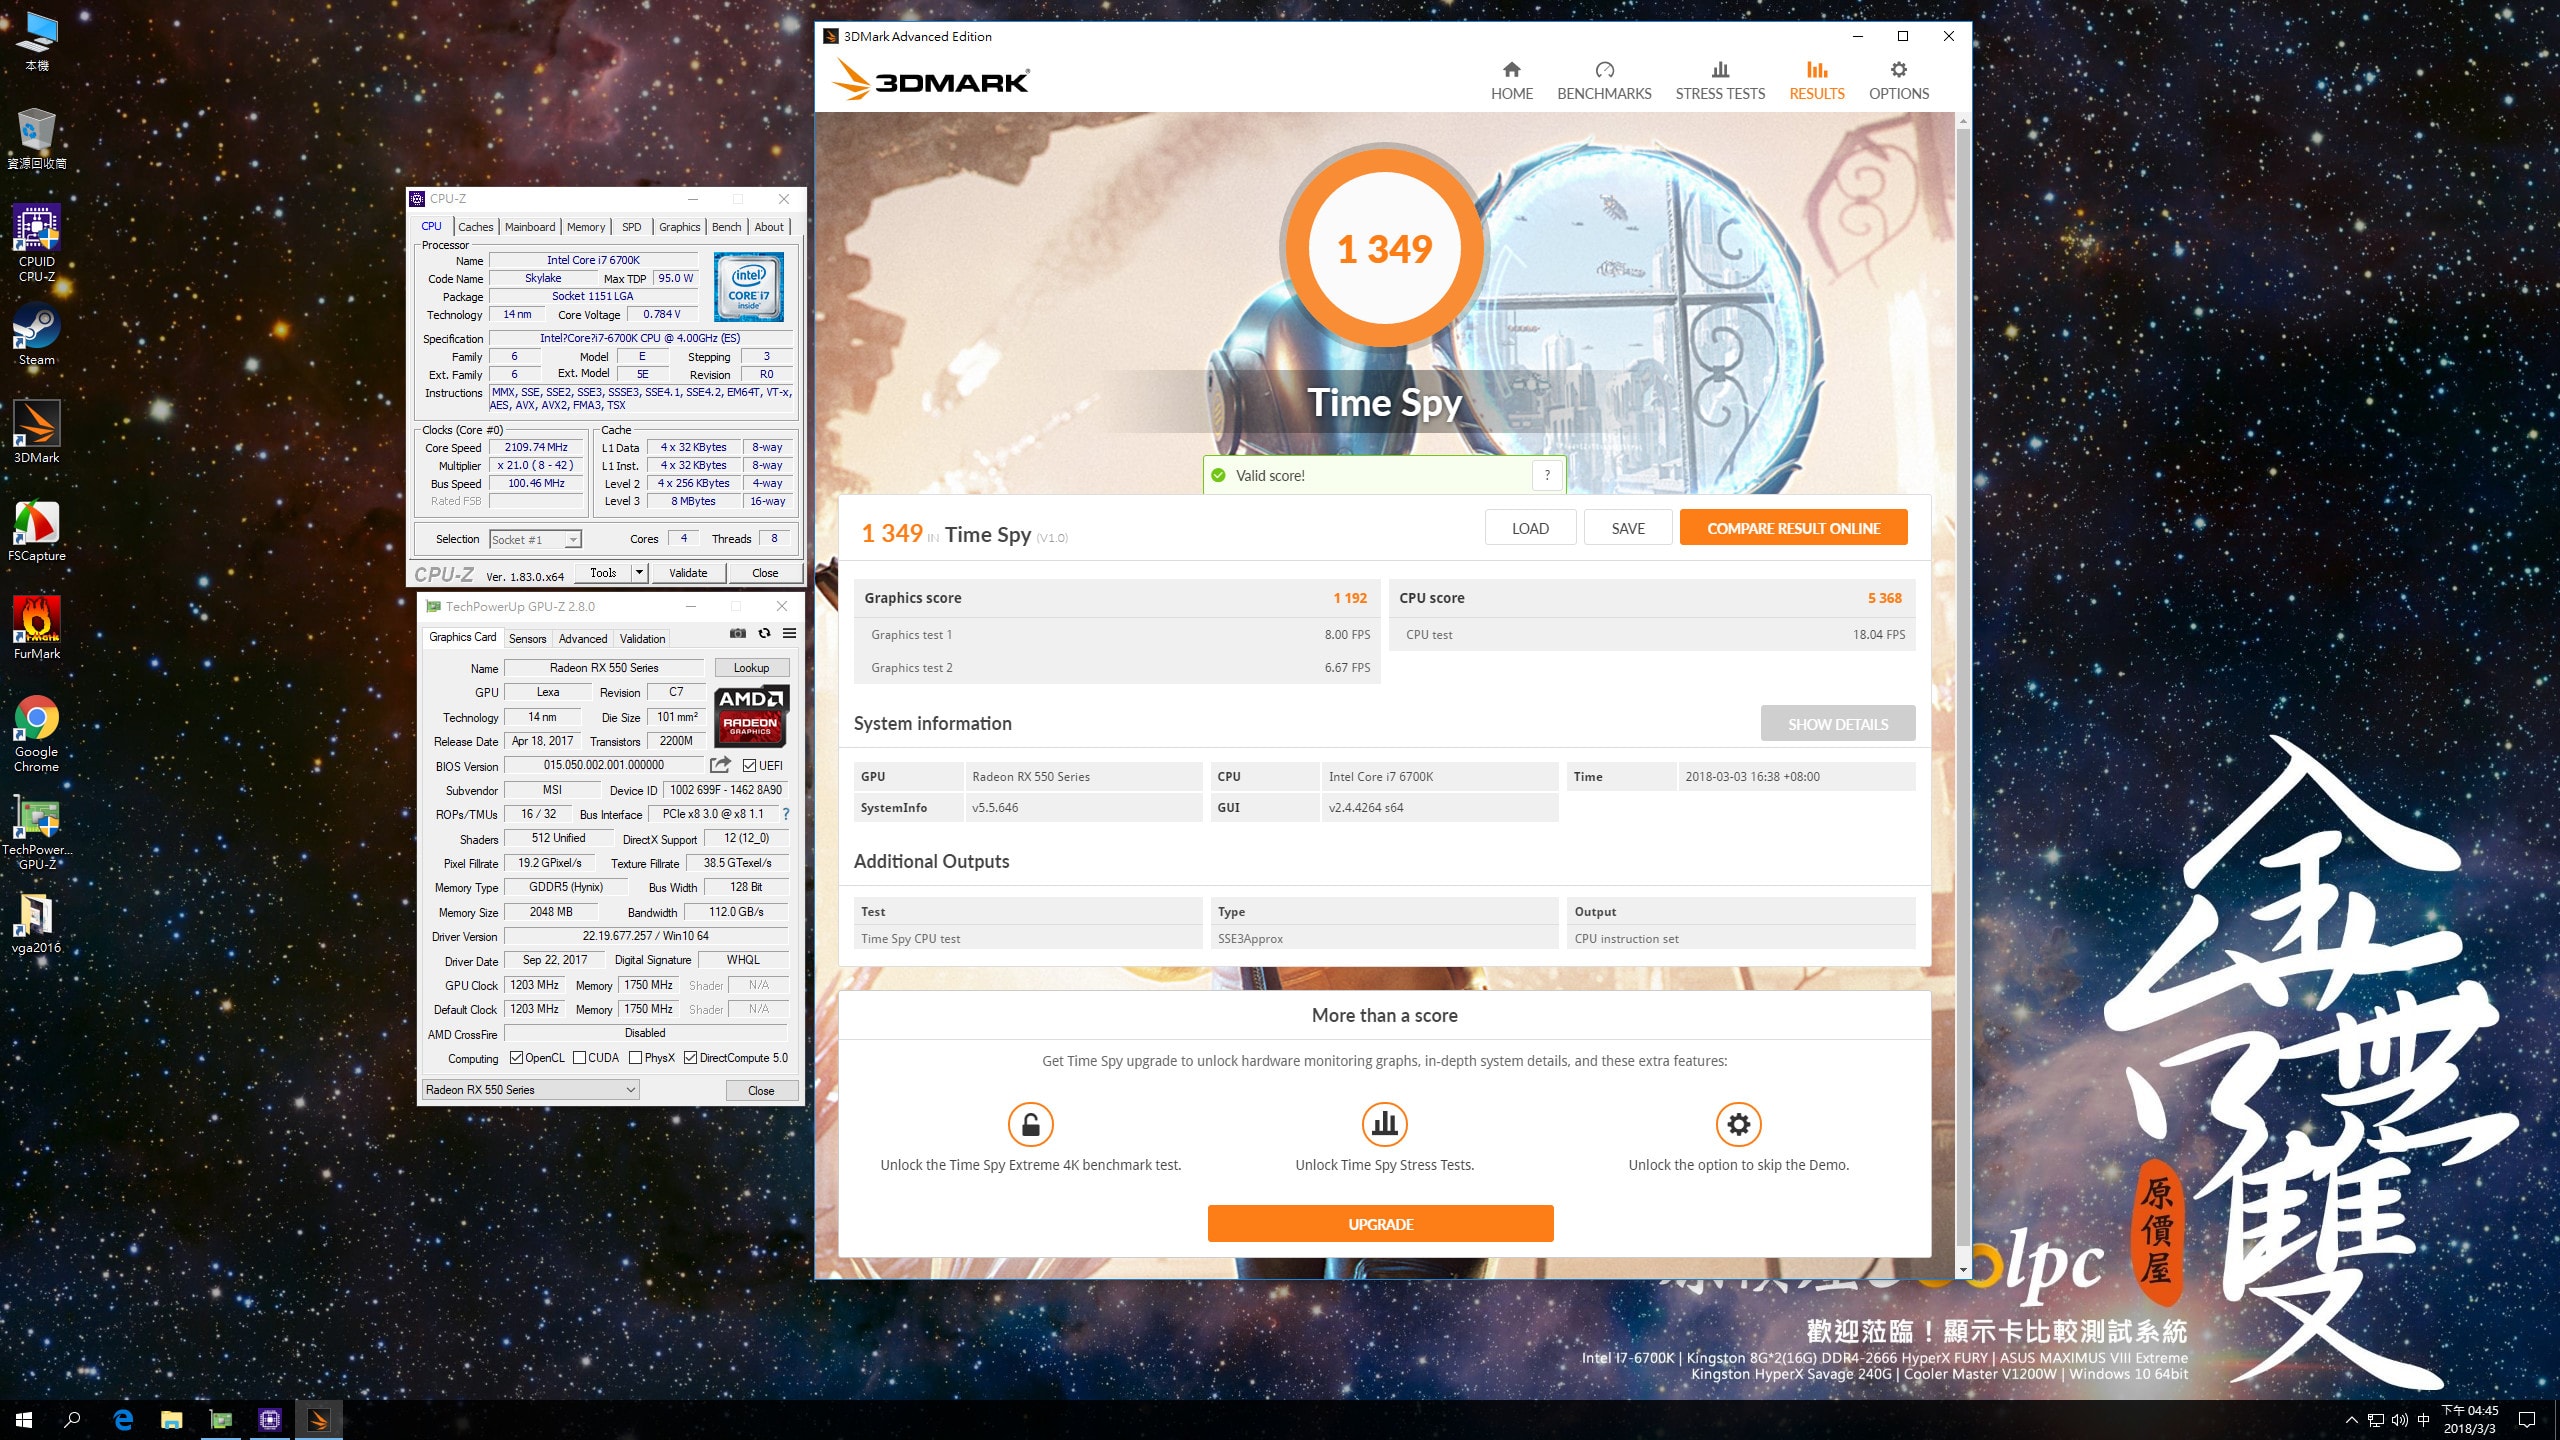Open the Radeon RX 550 Series GPU dropdown
The image size is (2560, 1440).
click(530, 1090)
